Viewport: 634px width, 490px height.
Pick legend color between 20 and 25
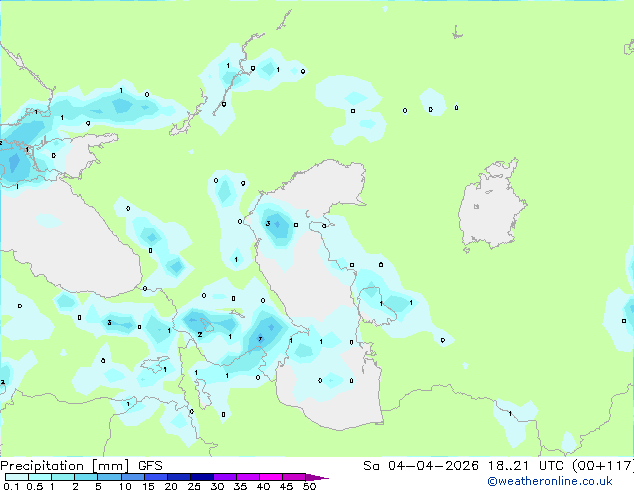tap(179, 477)
